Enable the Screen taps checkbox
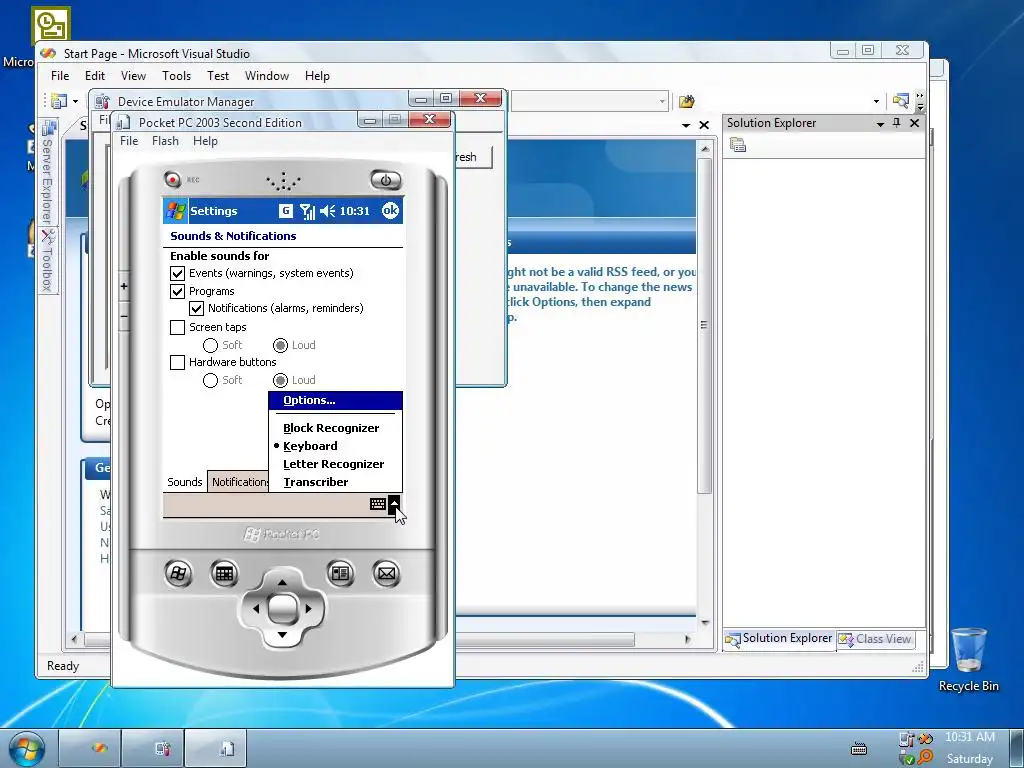This screenshot has height=768, width=1024. click(x=177, y=327)
